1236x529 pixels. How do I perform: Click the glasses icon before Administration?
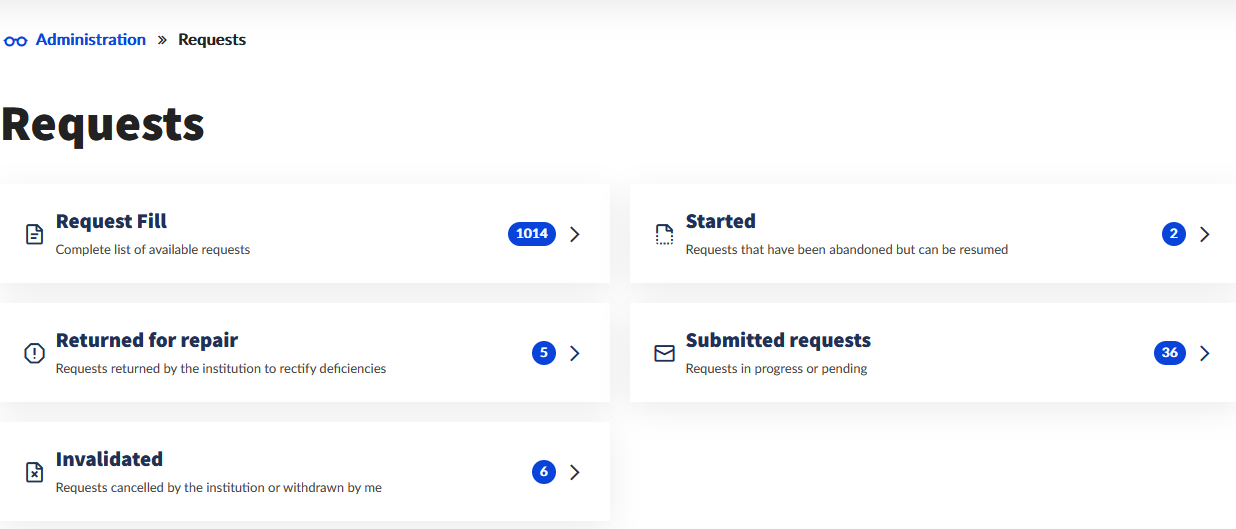click(x=15, y=41)
